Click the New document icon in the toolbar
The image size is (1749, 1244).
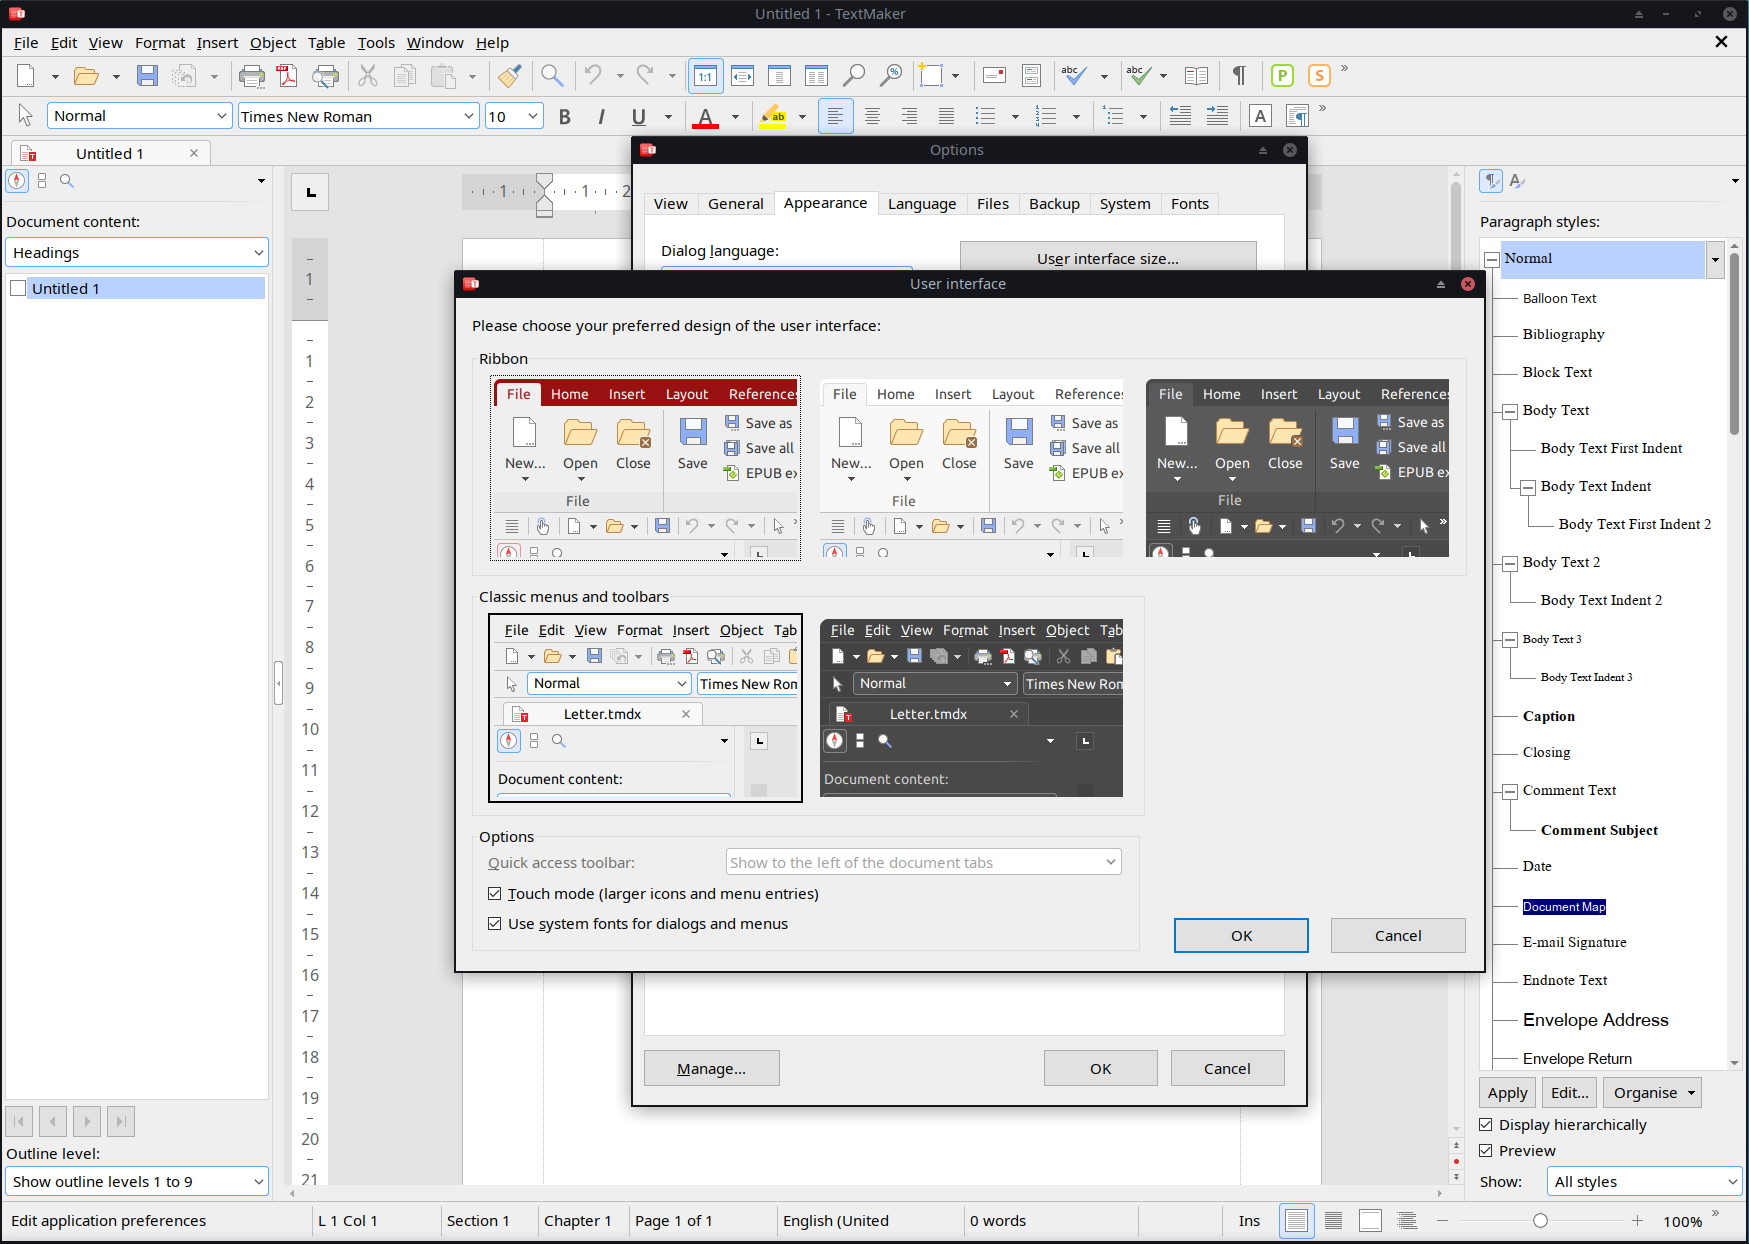click(26, 76)
